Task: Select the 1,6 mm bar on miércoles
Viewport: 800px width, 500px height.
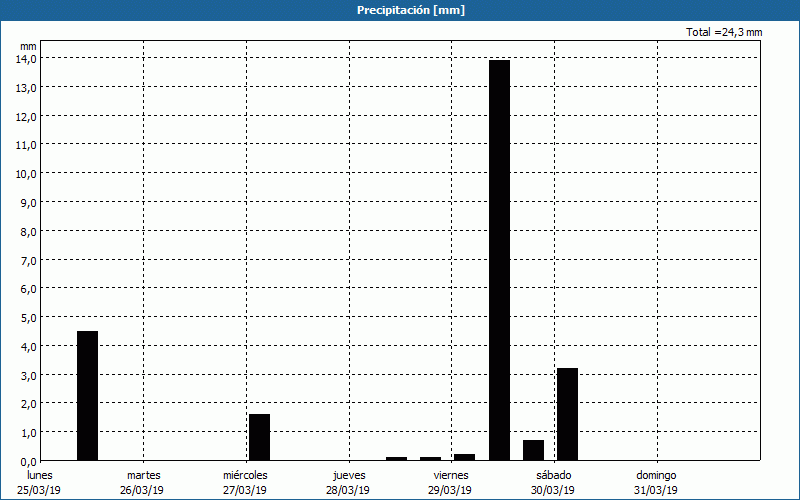Action: [259, 437]
